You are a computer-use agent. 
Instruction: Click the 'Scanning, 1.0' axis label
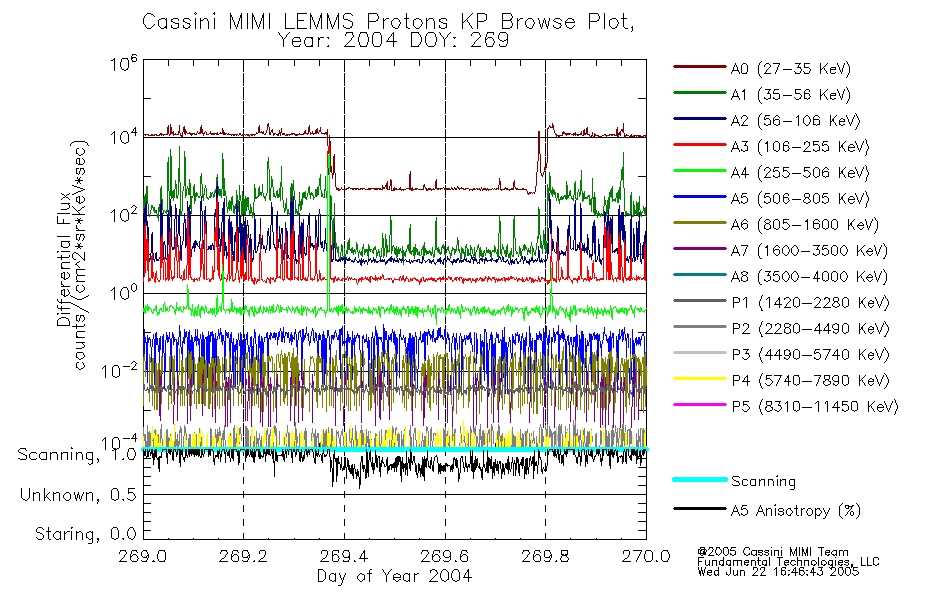76,455
